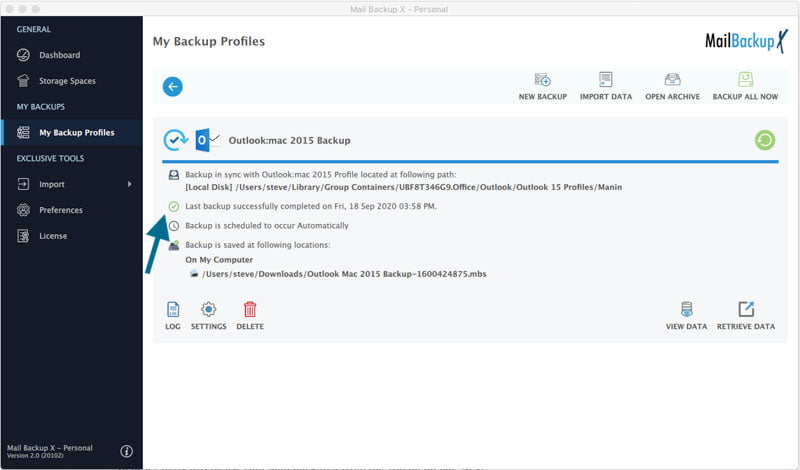Click the Outlook app icon
The height and width of the screenshot is (470, 800).
point(207,140)
